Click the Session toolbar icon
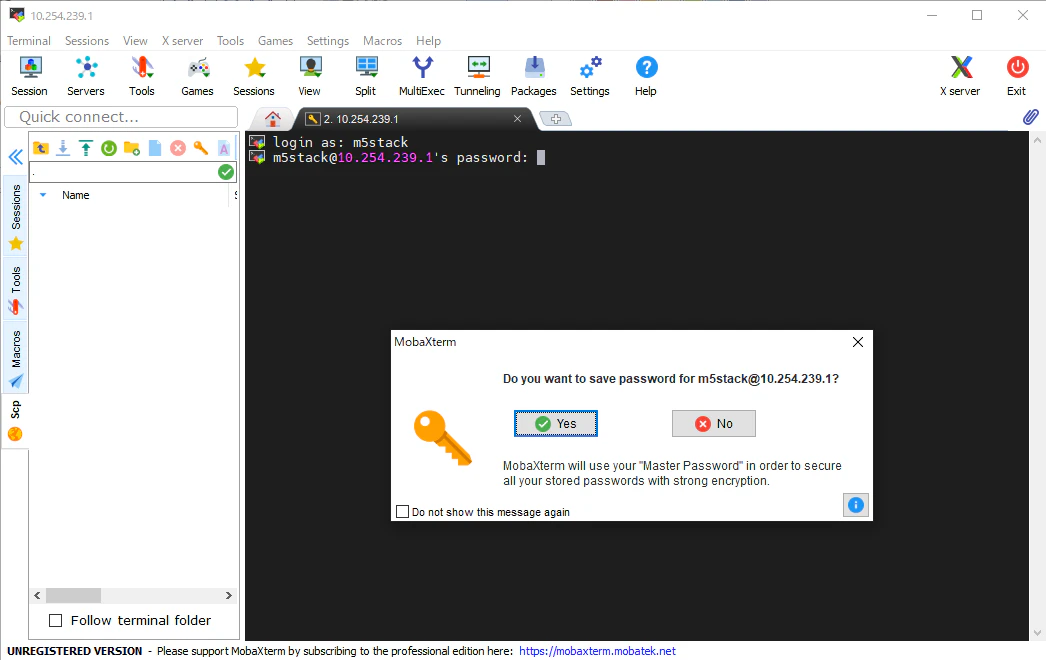Screen dimensions: 1046x660 pyautogui.click(x=29, y=76)
